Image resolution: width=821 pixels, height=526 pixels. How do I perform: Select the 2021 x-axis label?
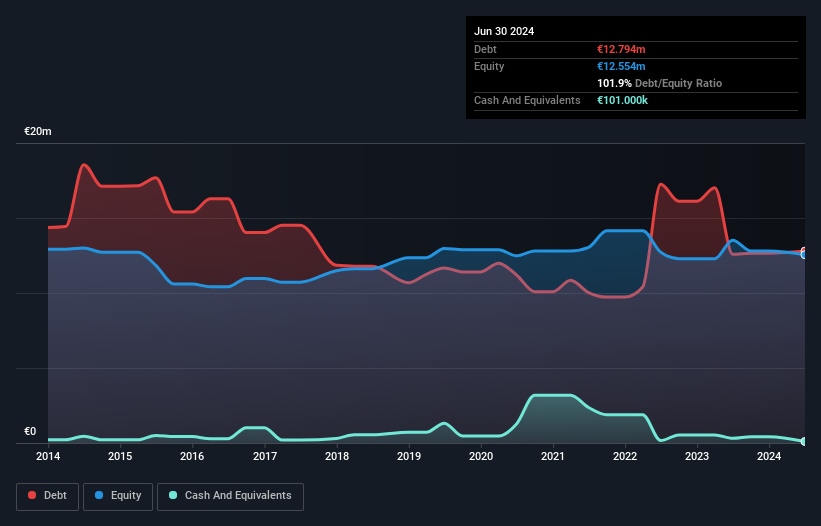coord(553,456)
